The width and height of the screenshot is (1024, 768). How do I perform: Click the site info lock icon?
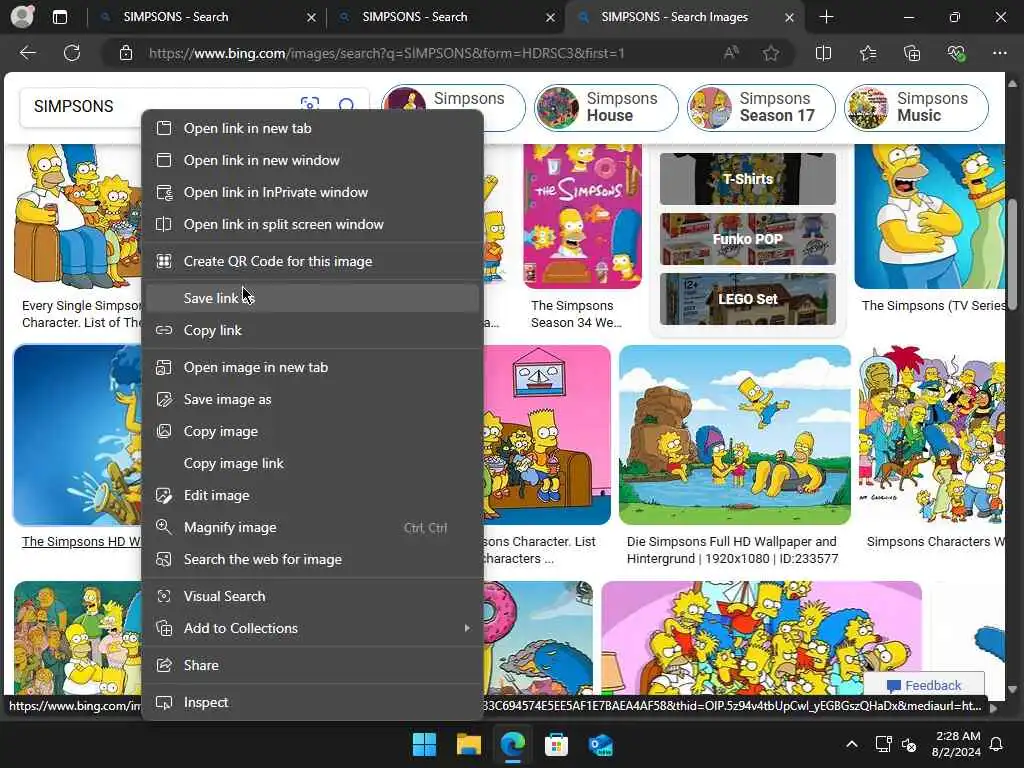click(x=126, y=53)
